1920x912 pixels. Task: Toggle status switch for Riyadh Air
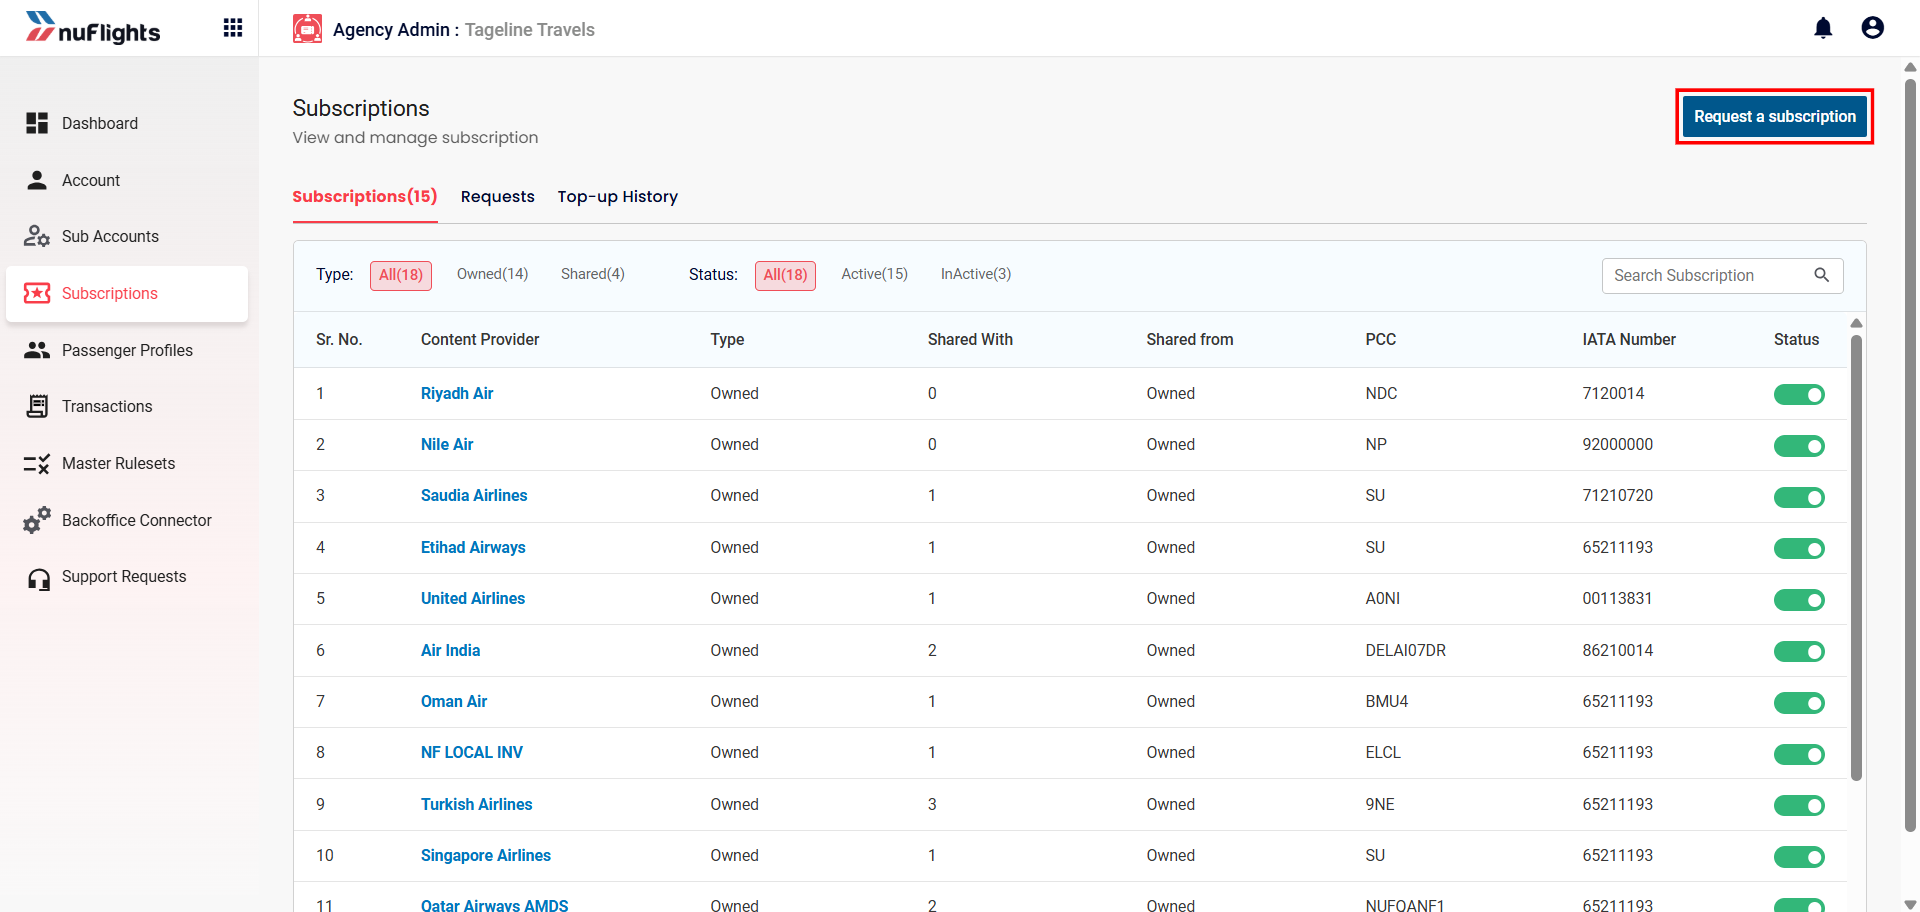pos(1799,395)
